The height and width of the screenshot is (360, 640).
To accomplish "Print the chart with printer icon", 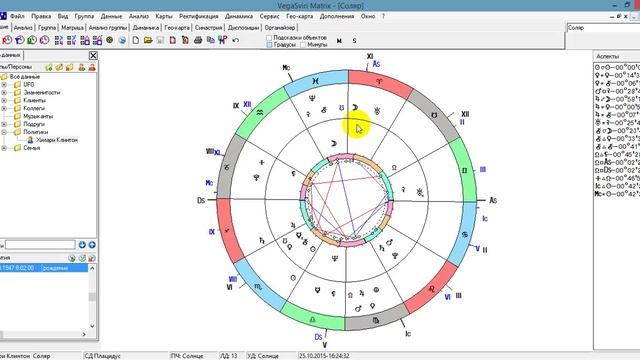I will click(198, 40).
